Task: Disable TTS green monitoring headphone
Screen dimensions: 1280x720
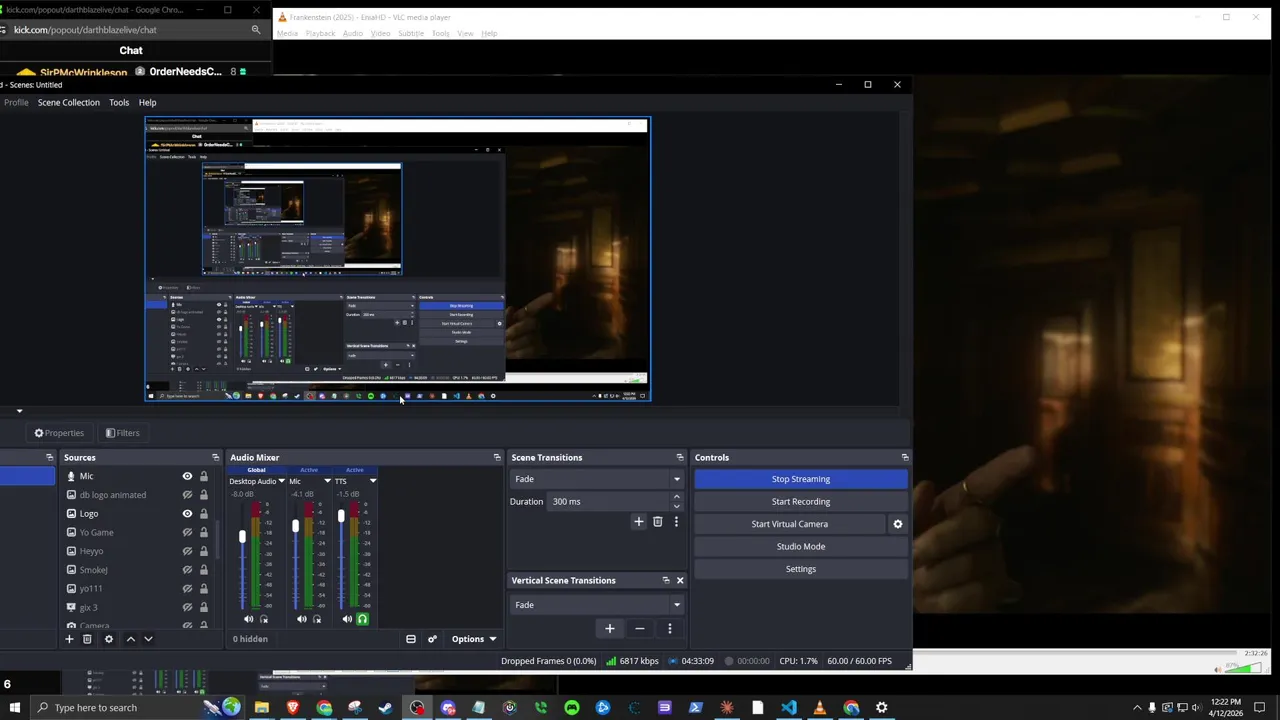Action: pyautogui.click(x=362, y=619)
